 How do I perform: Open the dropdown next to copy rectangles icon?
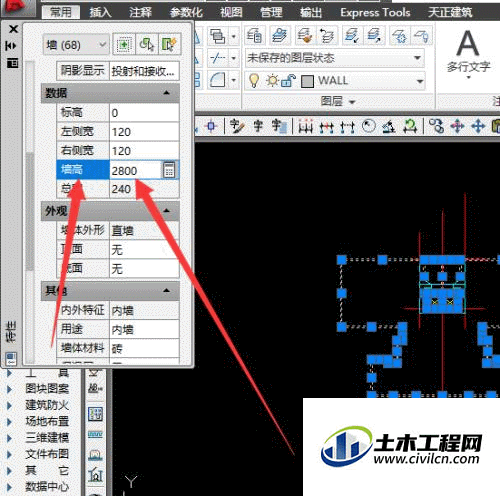(234, 36)
